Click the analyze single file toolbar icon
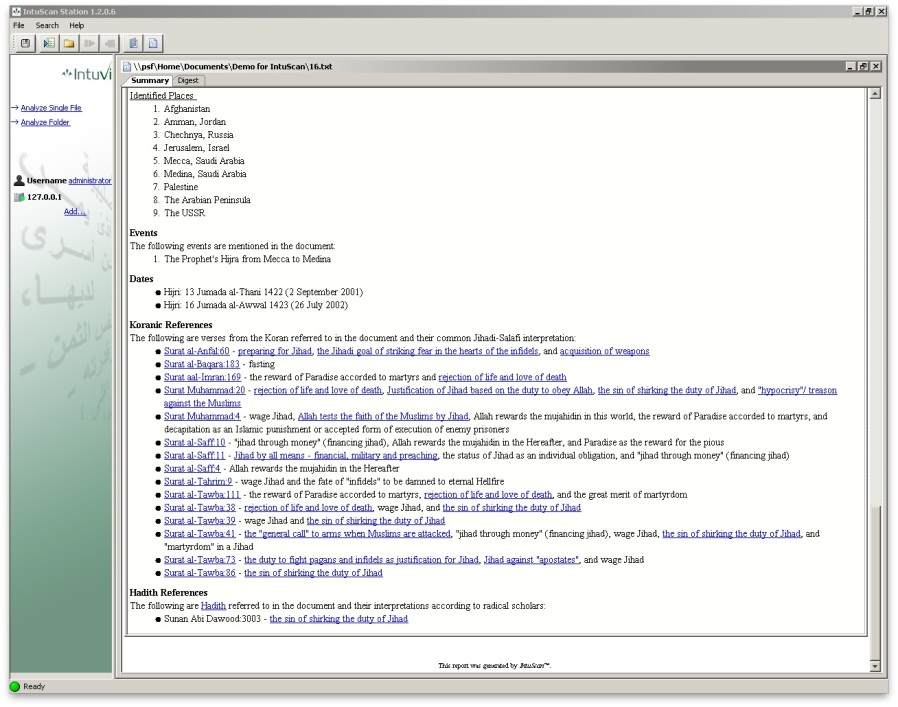Image resolution: width=898 pixels, height=707 pixels. coord(49,43)
